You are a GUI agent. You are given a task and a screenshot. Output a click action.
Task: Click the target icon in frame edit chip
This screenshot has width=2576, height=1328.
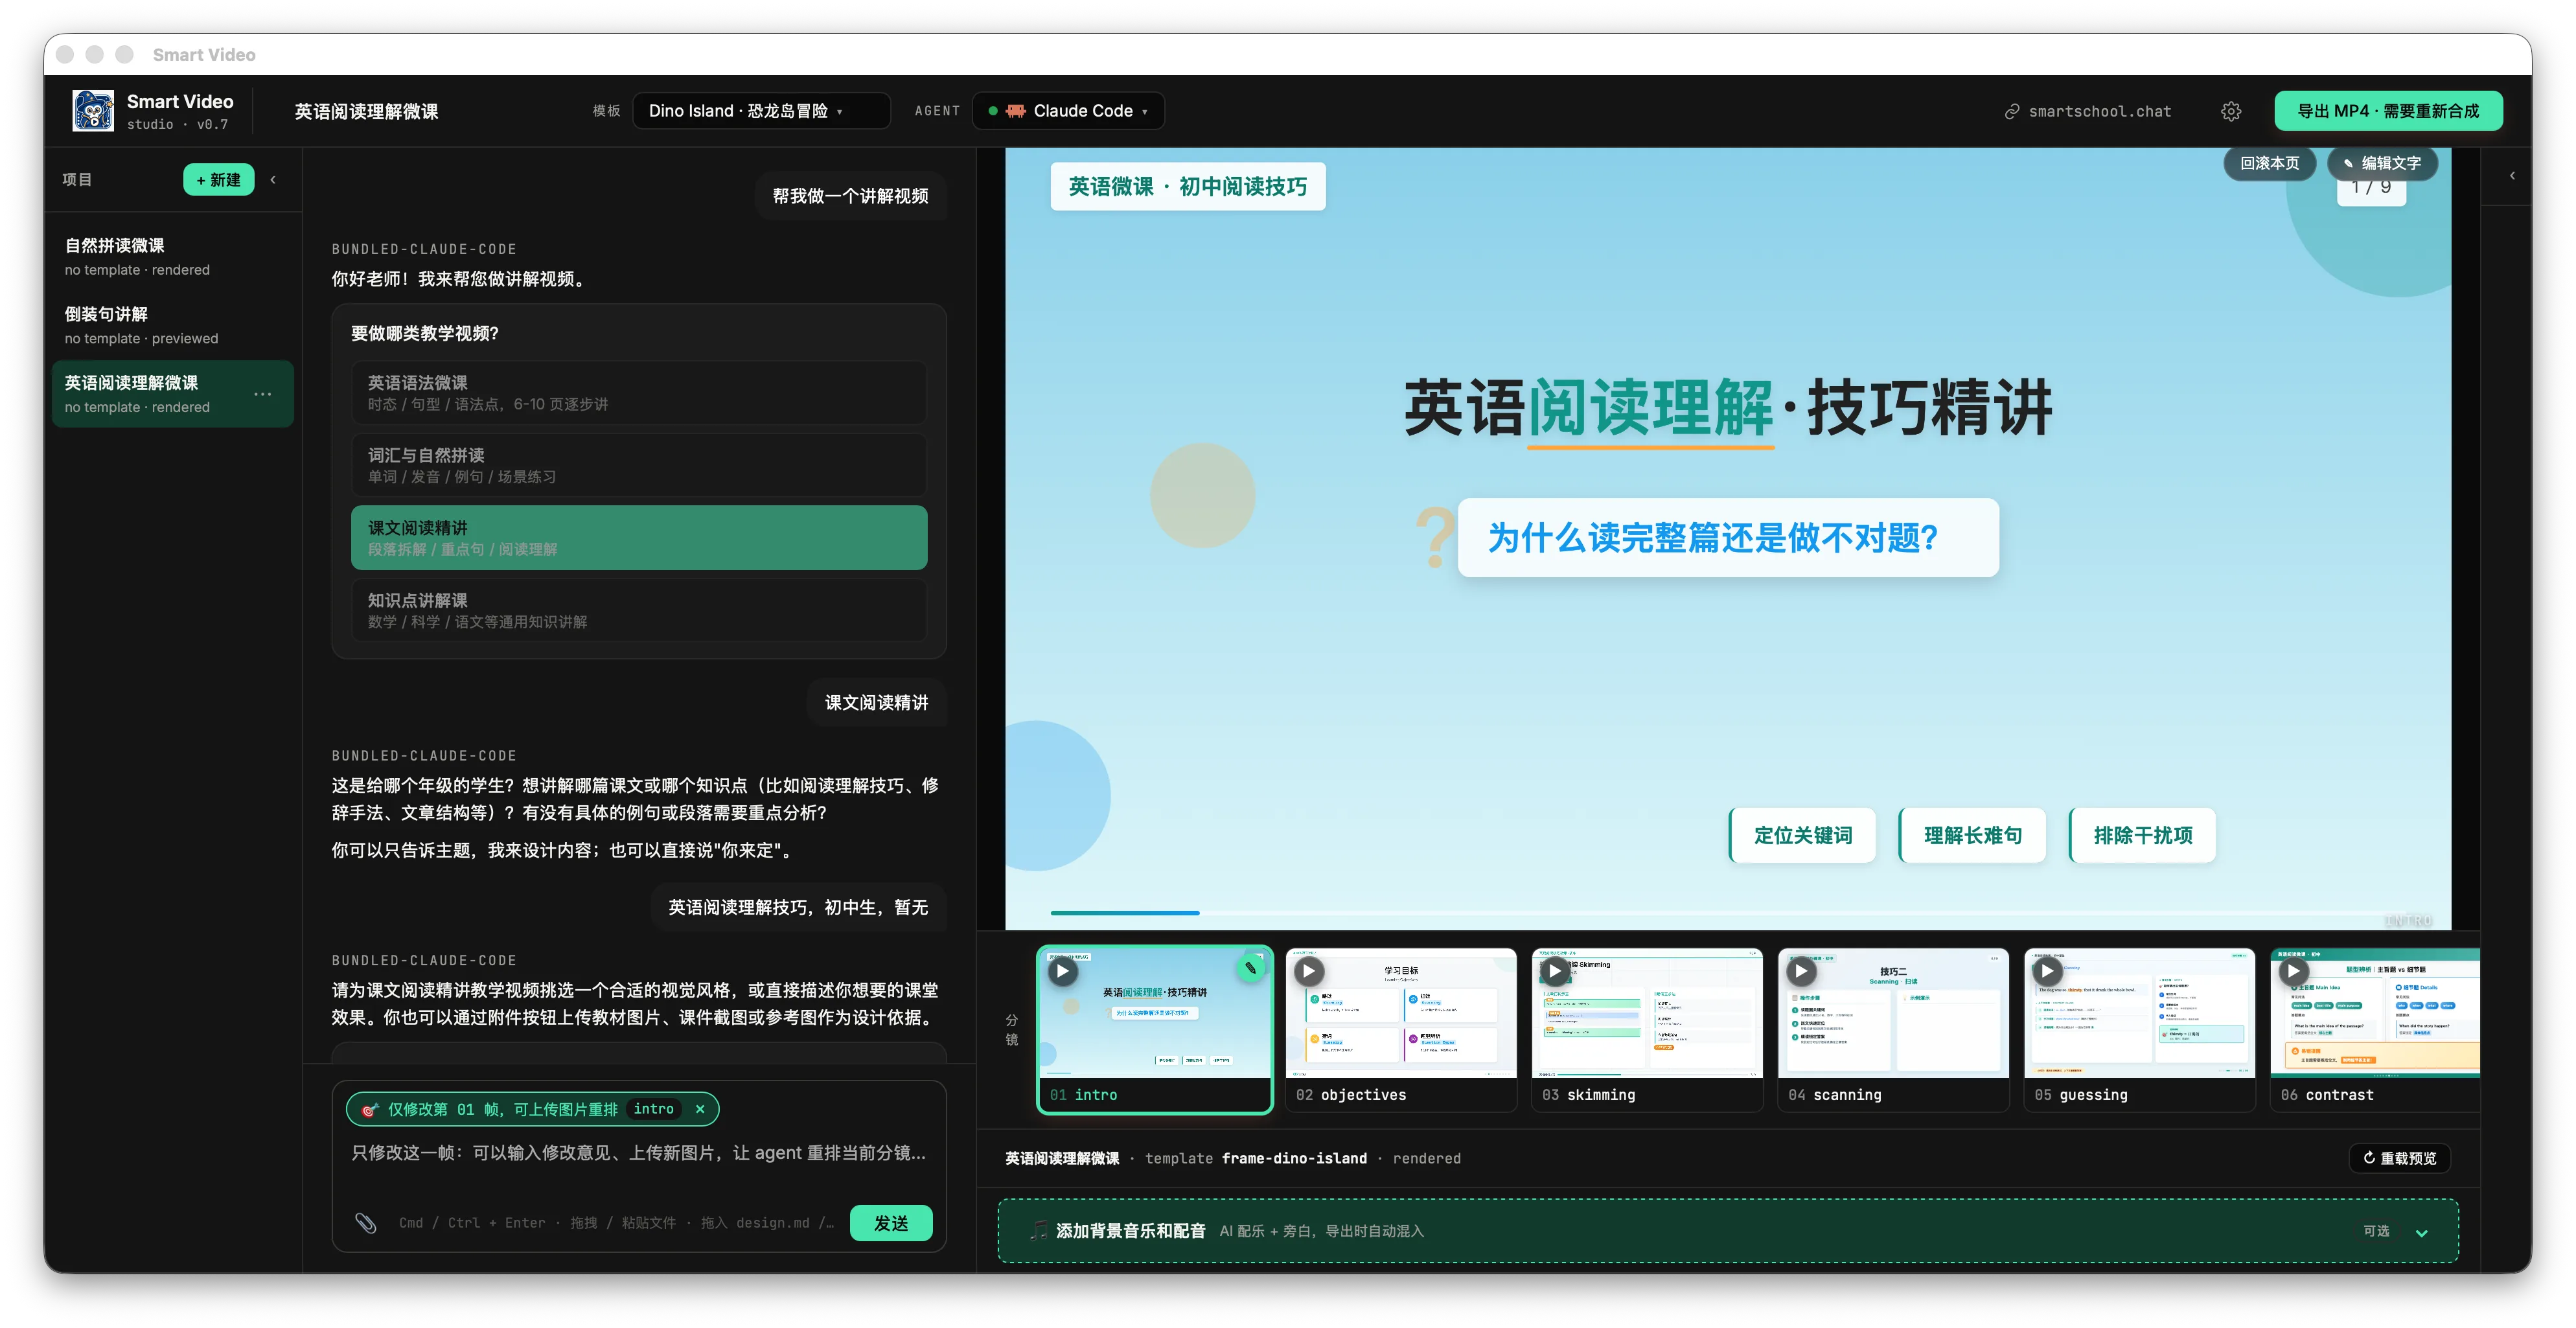[x=369, y=1109]
